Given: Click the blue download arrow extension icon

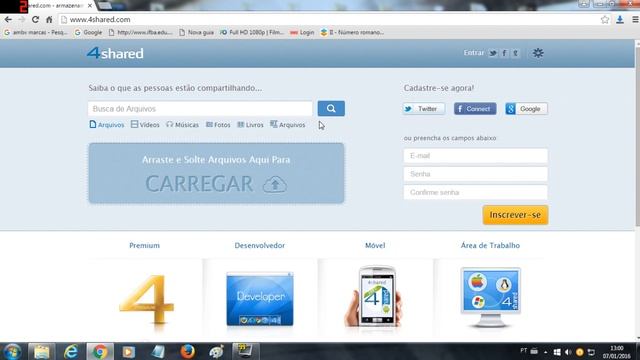Looking at the screenshot, I should [620, 19].
